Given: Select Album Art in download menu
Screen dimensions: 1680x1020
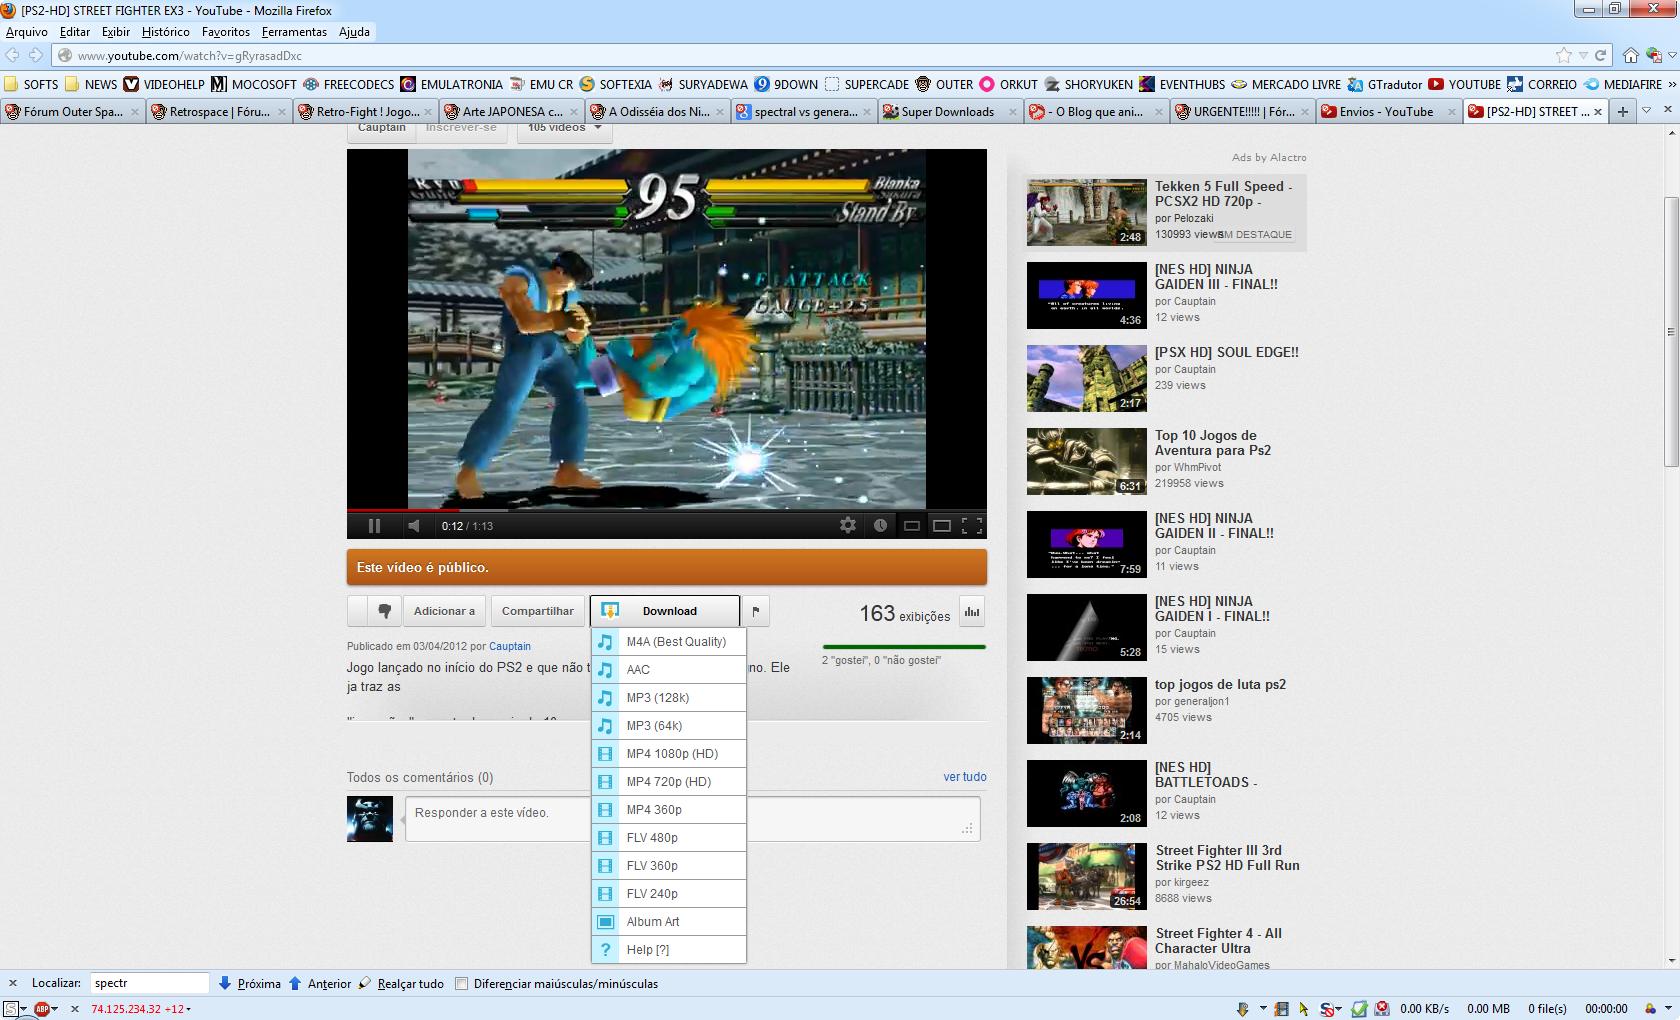Looking at the screenshot, I should coord(669,922).
